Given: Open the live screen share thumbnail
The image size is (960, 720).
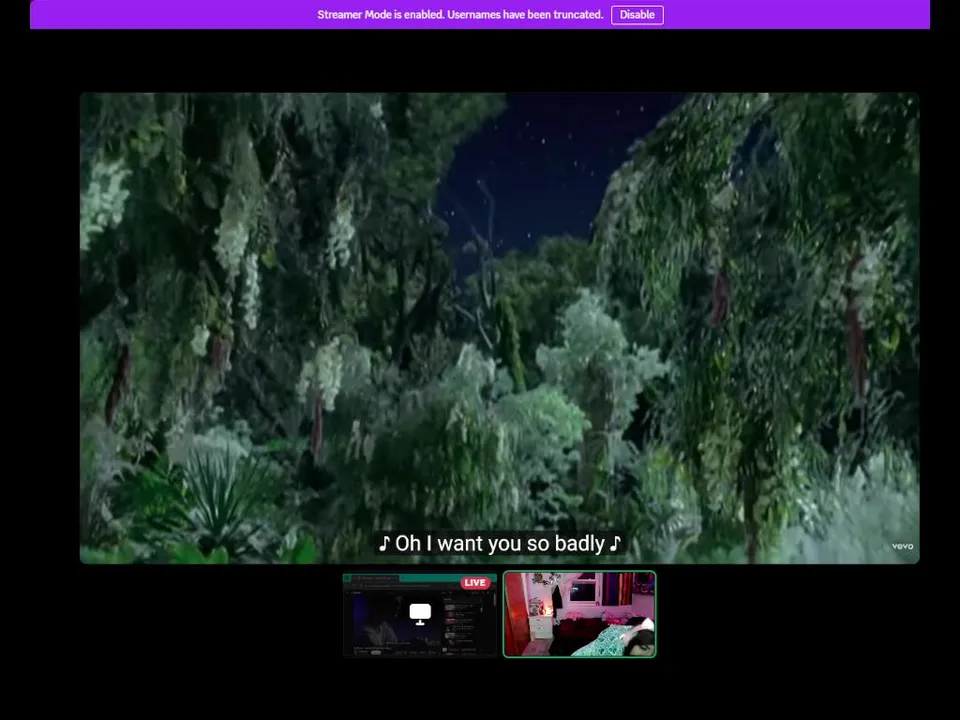Looking at the screenshot, I should [x=420, y=614].
